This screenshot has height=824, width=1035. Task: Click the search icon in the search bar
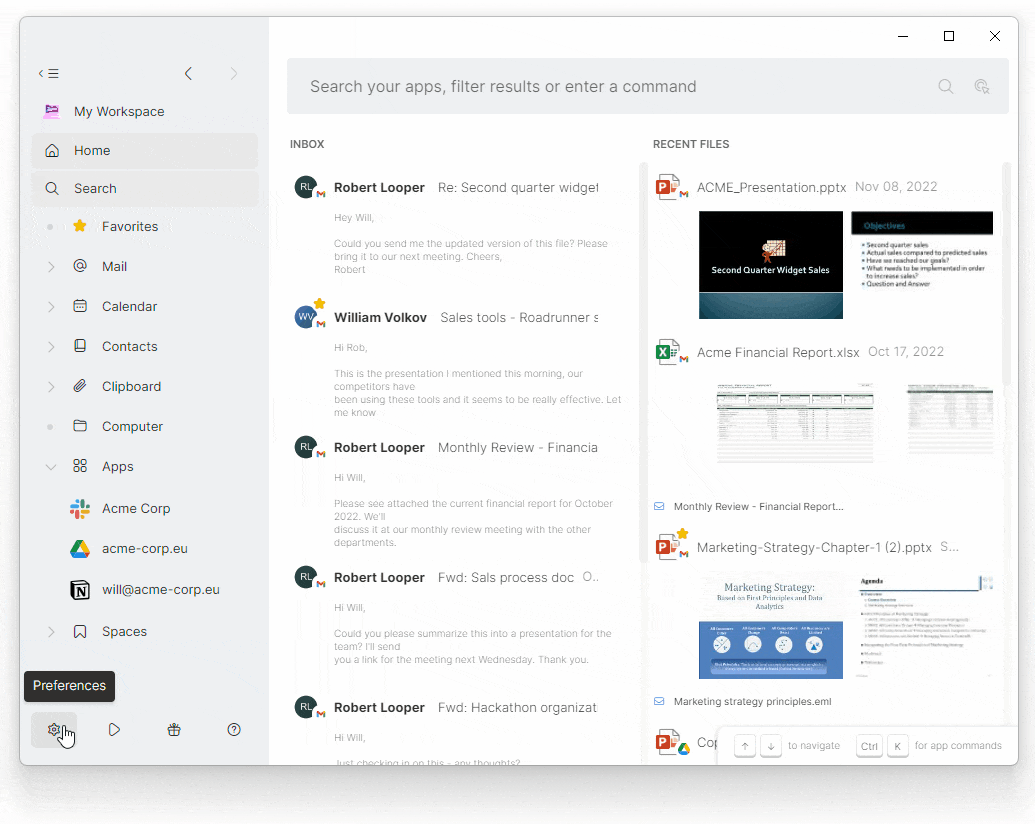tap(945, 86)
